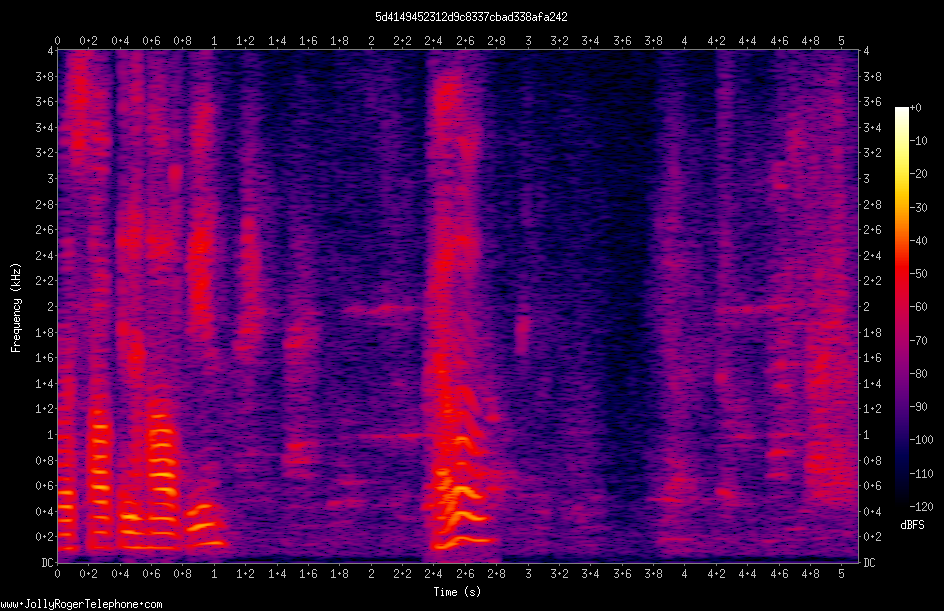Click the 2.2 tick on right frequency axis
Image resolution: width=944 pixels, height=611 pixels.
(873, 281)
